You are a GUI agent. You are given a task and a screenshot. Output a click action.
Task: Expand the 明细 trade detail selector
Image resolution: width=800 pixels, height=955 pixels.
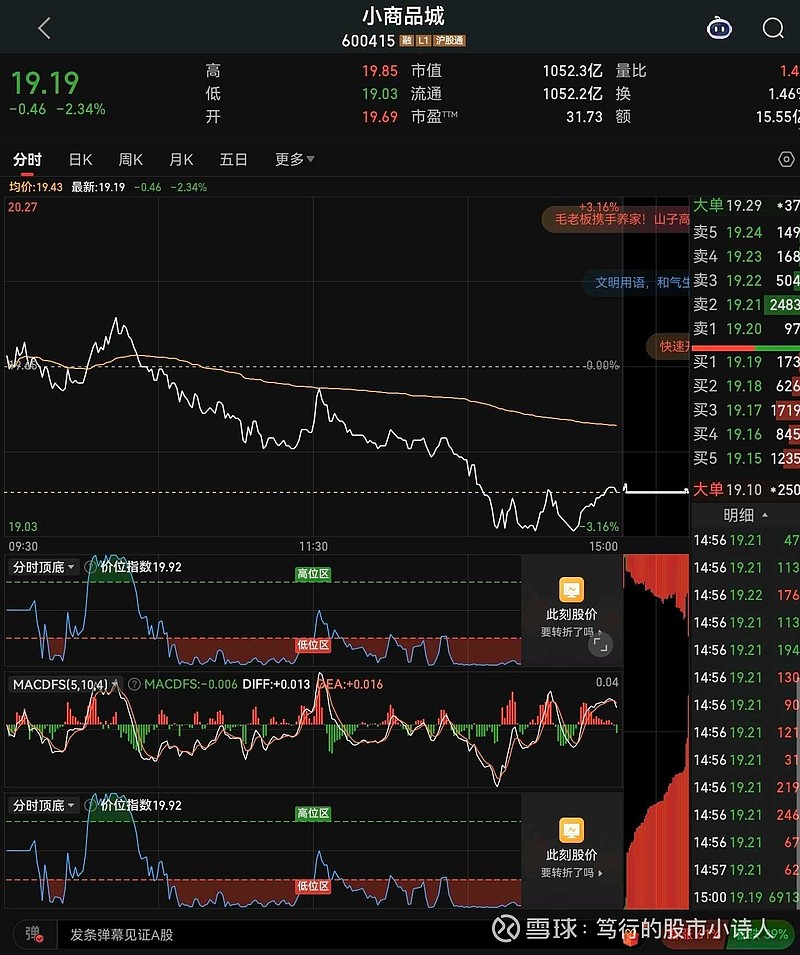click(745, 515)
